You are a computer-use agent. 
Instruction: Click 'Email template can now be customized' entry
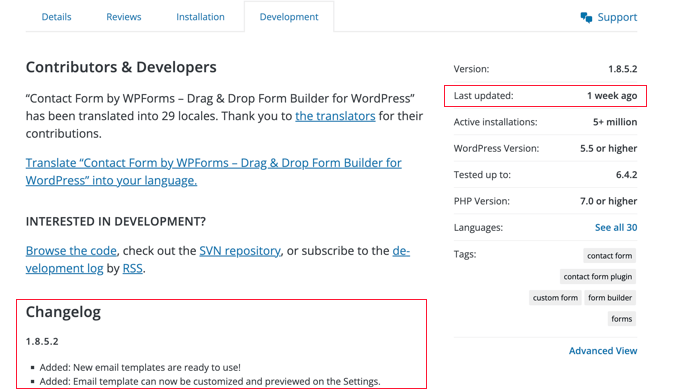click(x=210, y=382)
